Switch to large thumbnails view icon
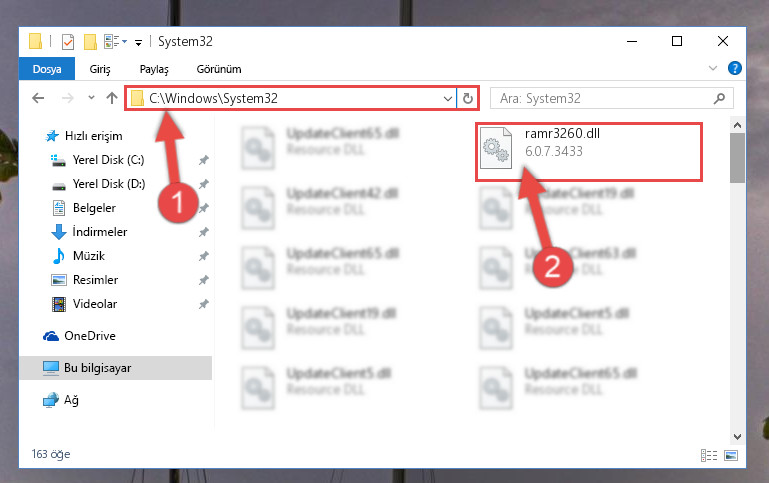The height and width of the screenshot is (483, 769). 731,456
